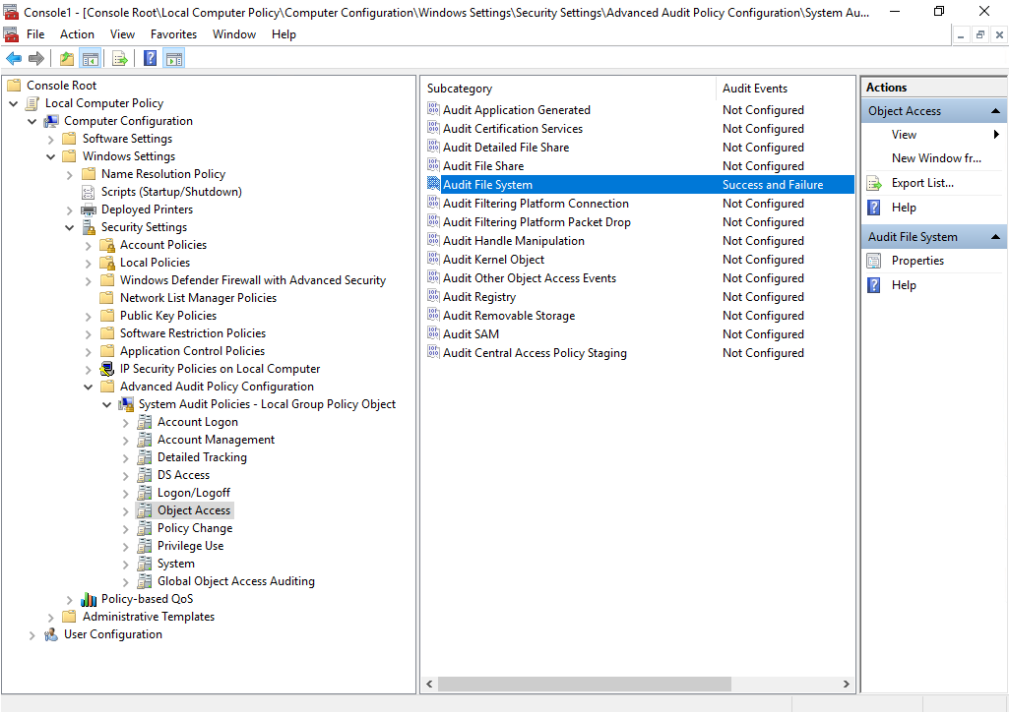Screen dimensions: 1014x712
Task: Toggle Show/Hide Action Pane toolbar button
Action: 173,59
